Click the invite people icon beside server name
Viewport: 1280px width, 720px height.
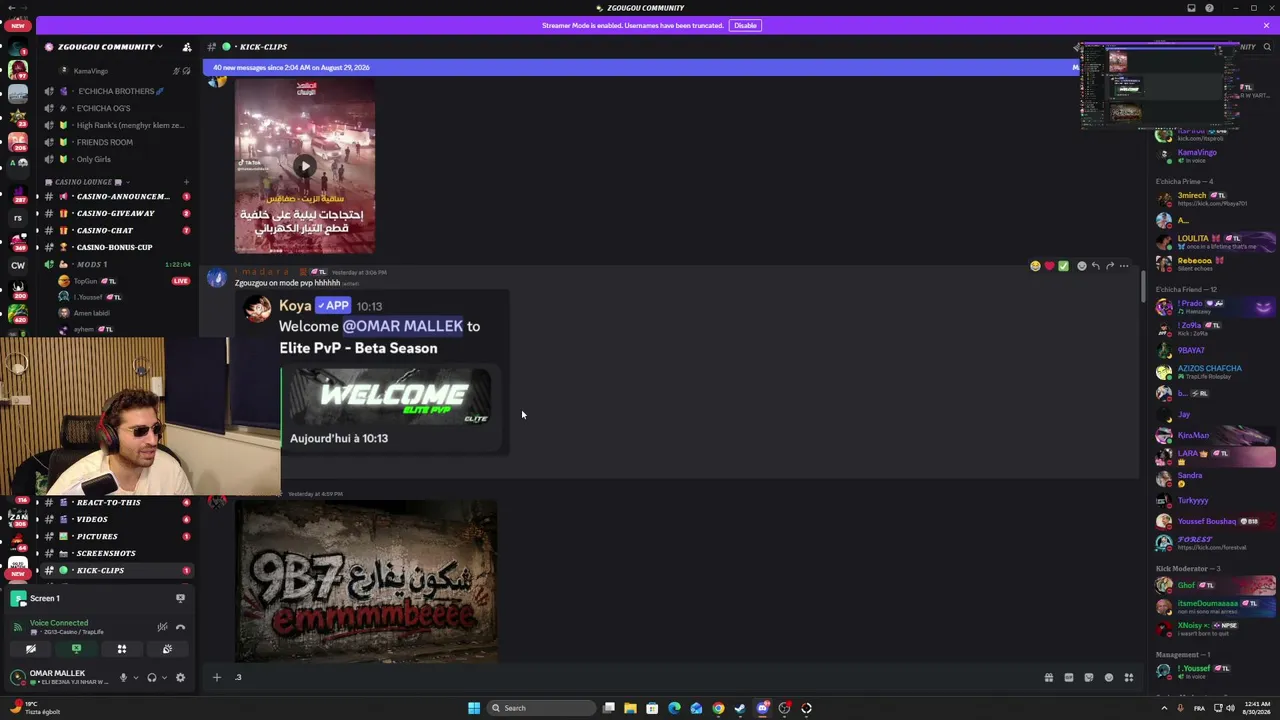point(186,47)
